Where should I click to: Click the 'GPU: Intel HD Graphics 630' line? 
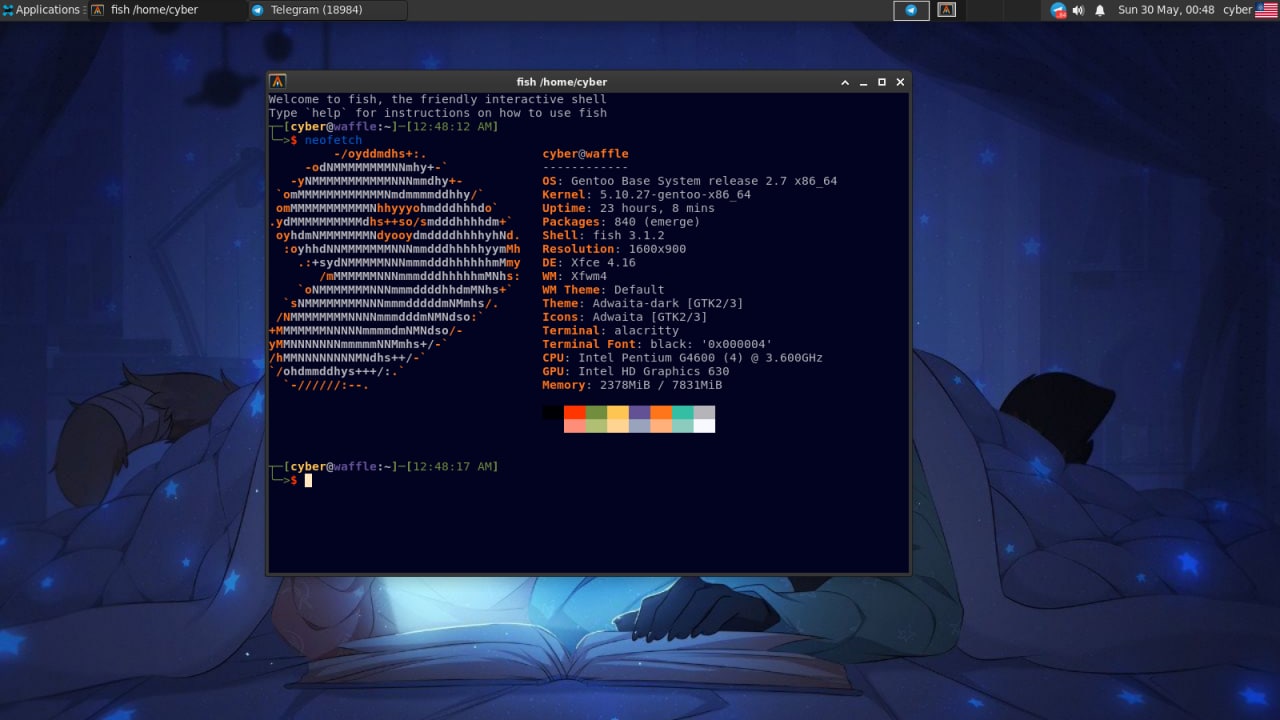pyautogui.click(x=635, y=371)
